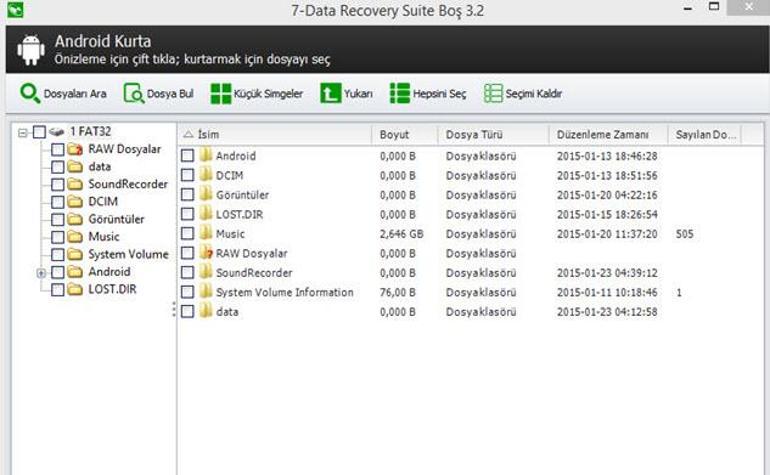Click the pane splitter handle
The image size is (770, 475).
(x=174, y=311)
